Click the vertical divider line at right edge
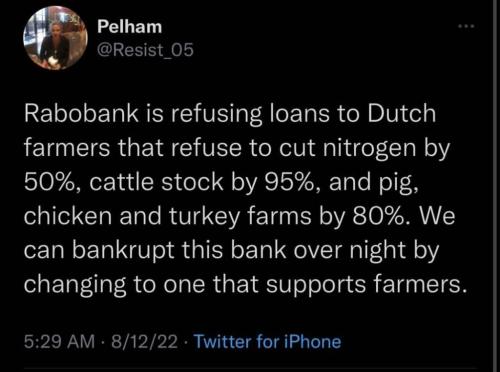The width and height of the screenshot is (500, 372). 493,186
